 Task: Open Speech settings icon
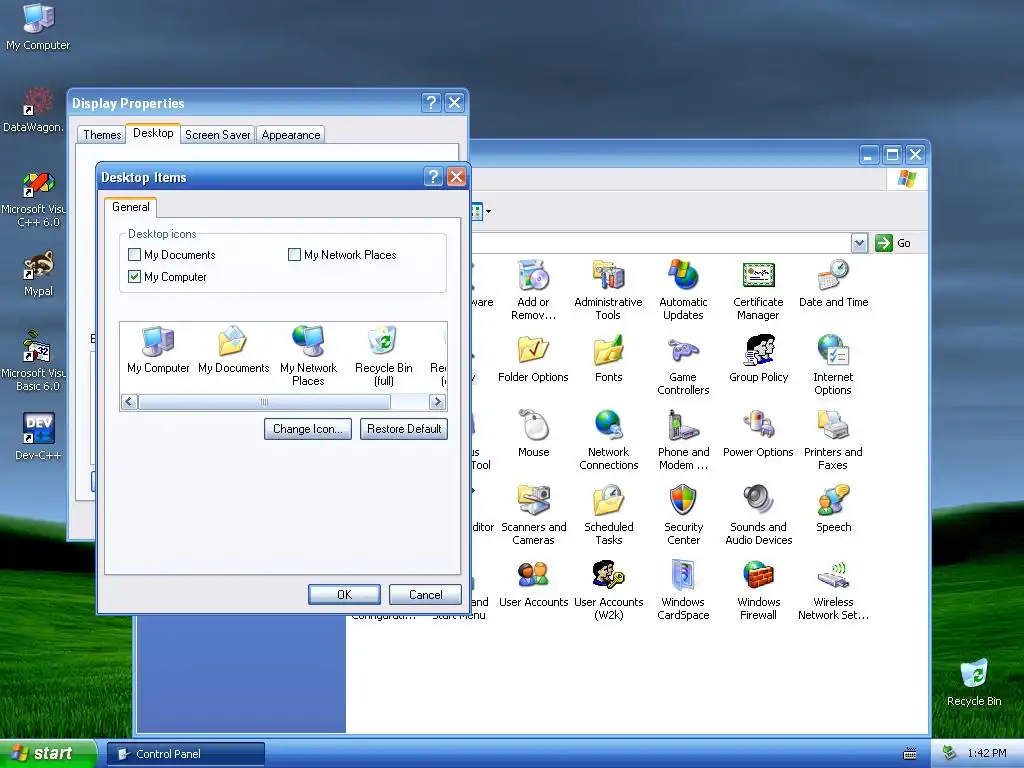click(833, 509)
